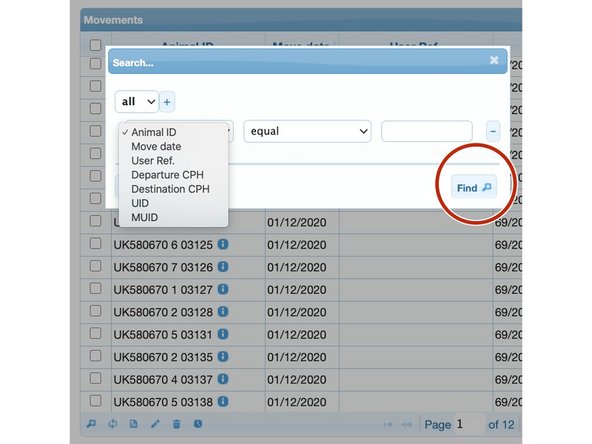Click animal ID text UK580670 4 03137

click(x=163, y=380)
